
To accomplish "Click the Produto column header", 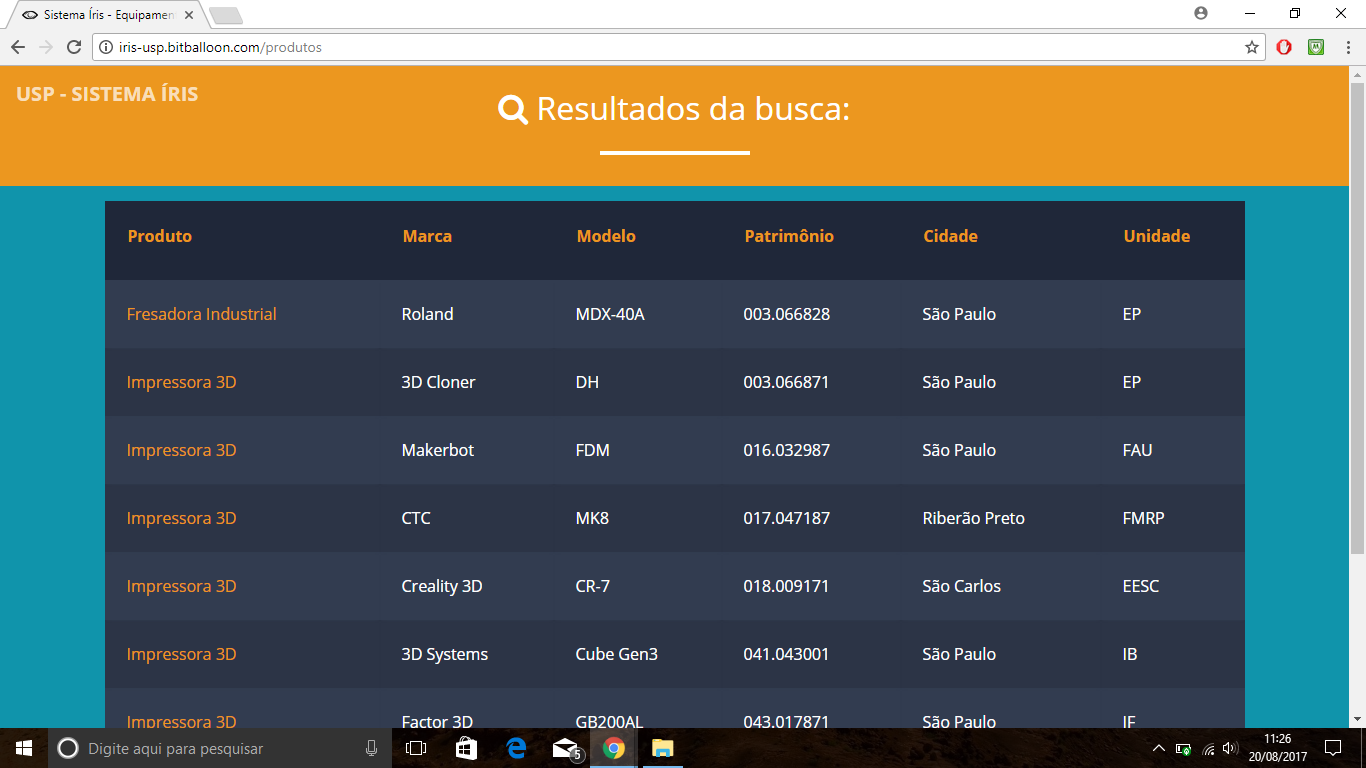I will tap(160, 236).
